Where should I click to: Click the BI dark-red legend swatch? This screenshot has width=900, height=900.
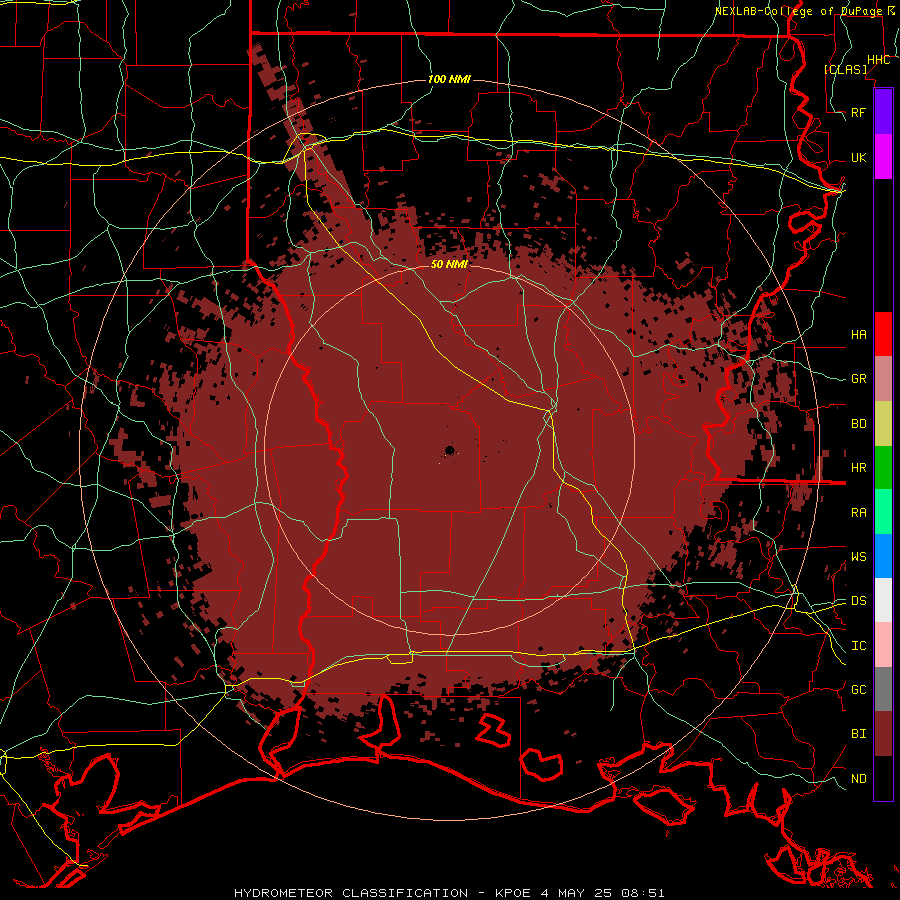pyautogui.click(x=883, y=734)
